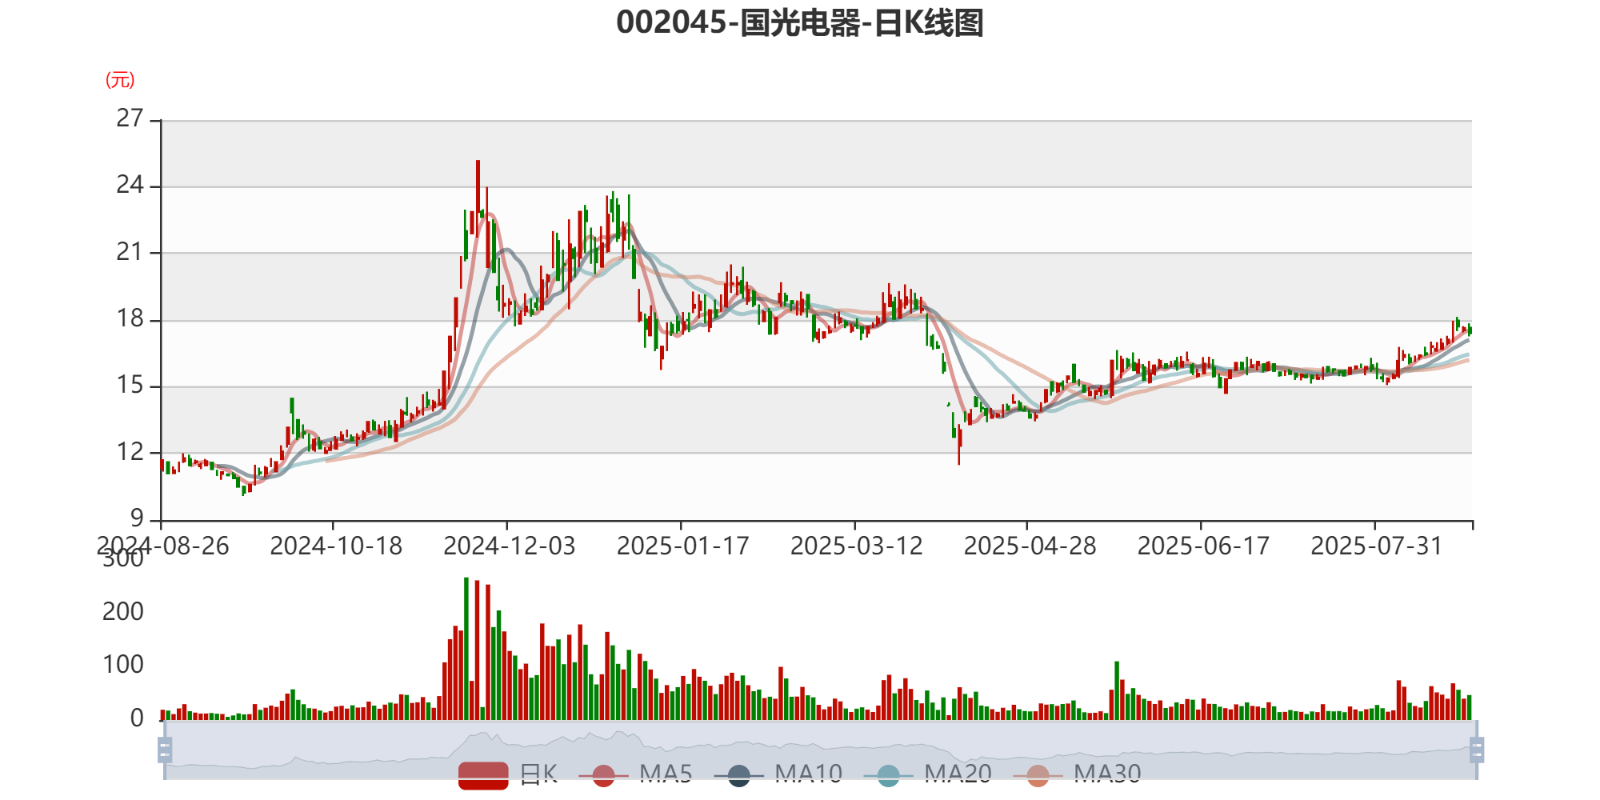Toggle the 日K candlestick series in the legend
1600x800 pixels.
[x=508, y=775]
